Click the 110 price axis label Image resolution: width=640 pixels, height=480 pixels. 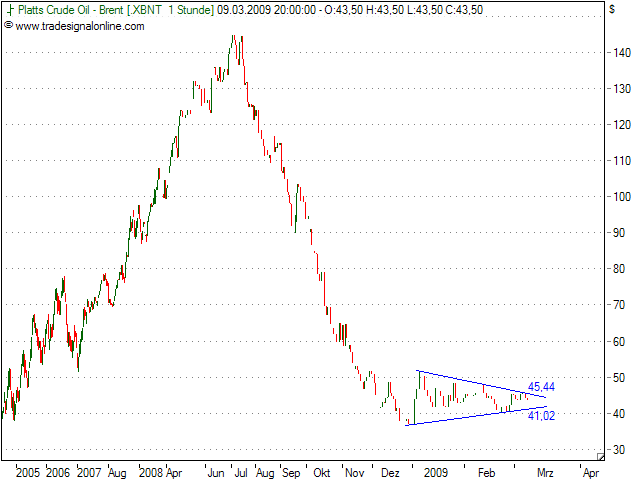point(622,160)
